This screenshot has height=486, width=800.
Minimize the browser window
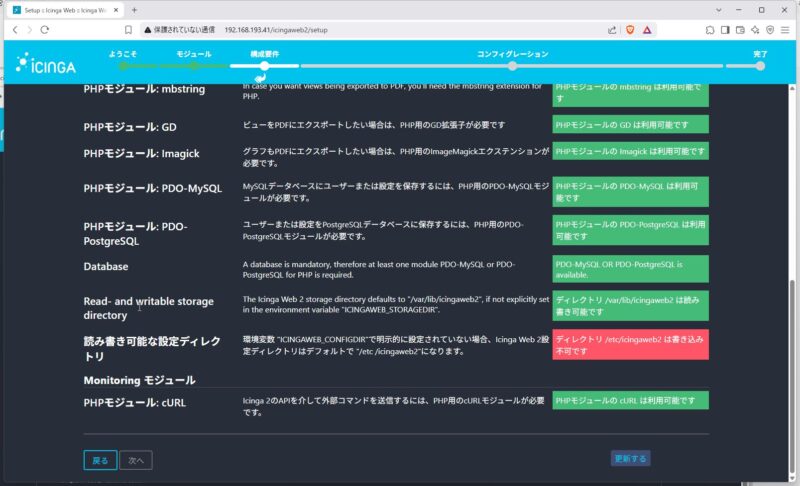(x=738, y=10)
